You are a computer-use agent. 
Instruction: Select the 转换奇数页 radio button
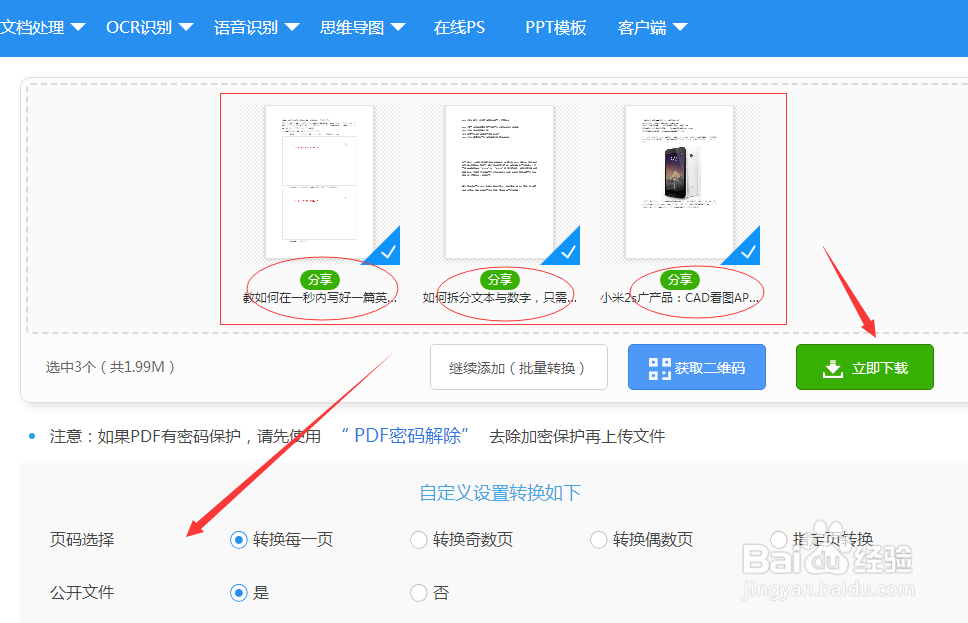(419, 539)
